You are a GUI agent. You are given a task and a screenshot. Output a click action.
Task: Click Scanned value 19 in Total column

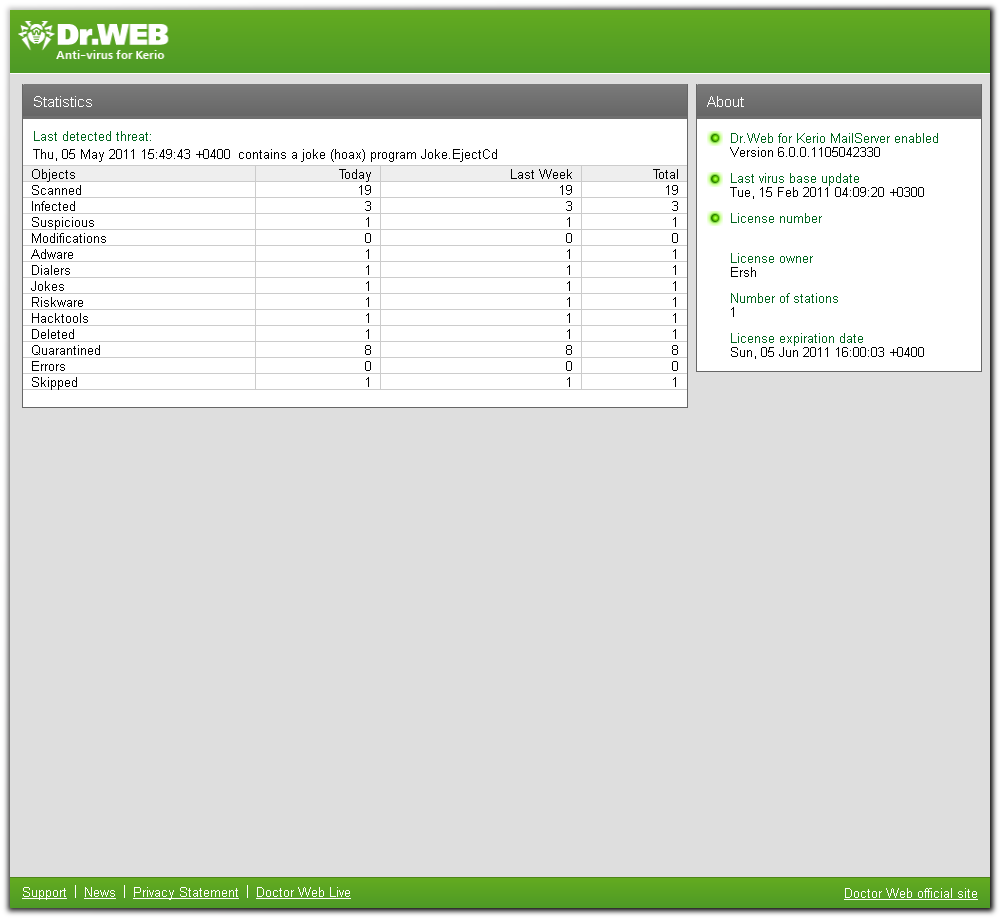pos(672,190)
